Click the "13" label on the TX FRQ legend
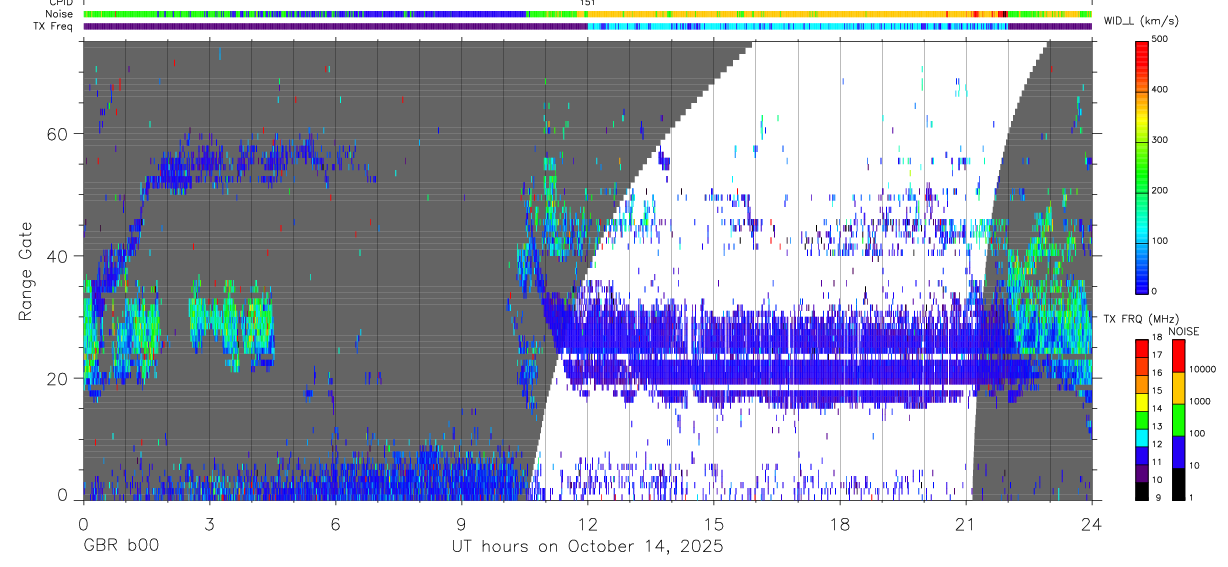Viewport: 1228px width, 567px height. point(1158,427)
